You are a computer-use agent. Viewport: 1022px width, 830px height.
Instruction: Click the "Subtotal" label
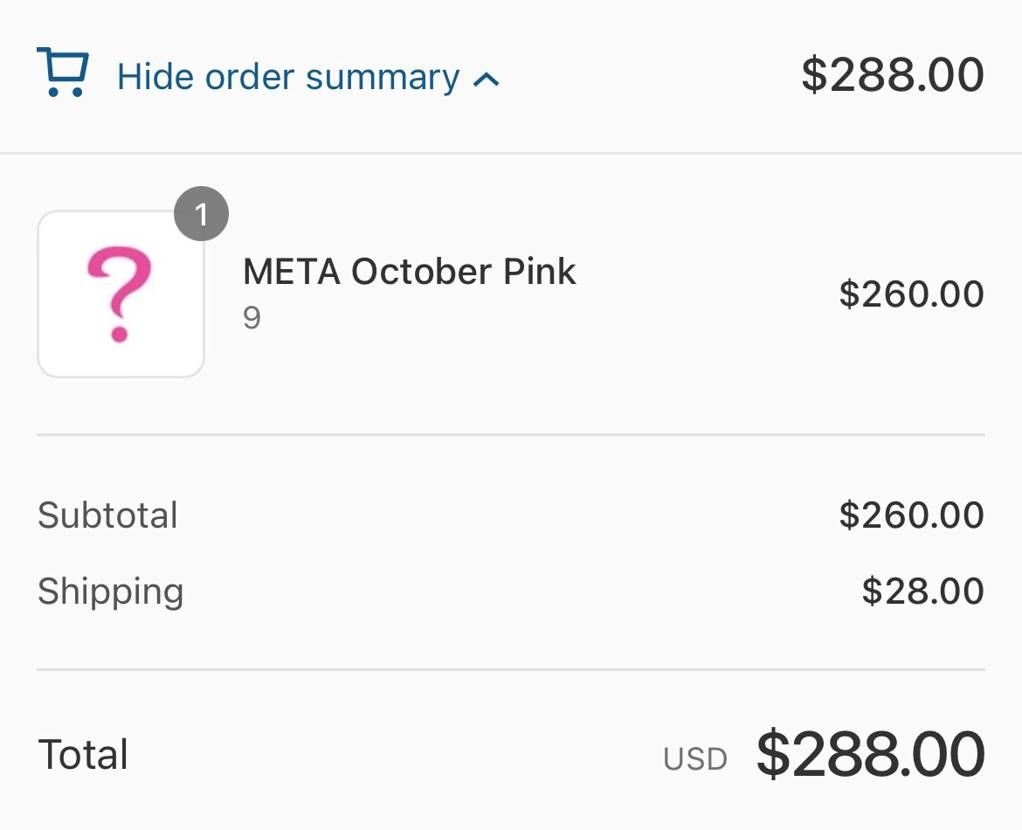pyautogui.click(x=108, y=516)
